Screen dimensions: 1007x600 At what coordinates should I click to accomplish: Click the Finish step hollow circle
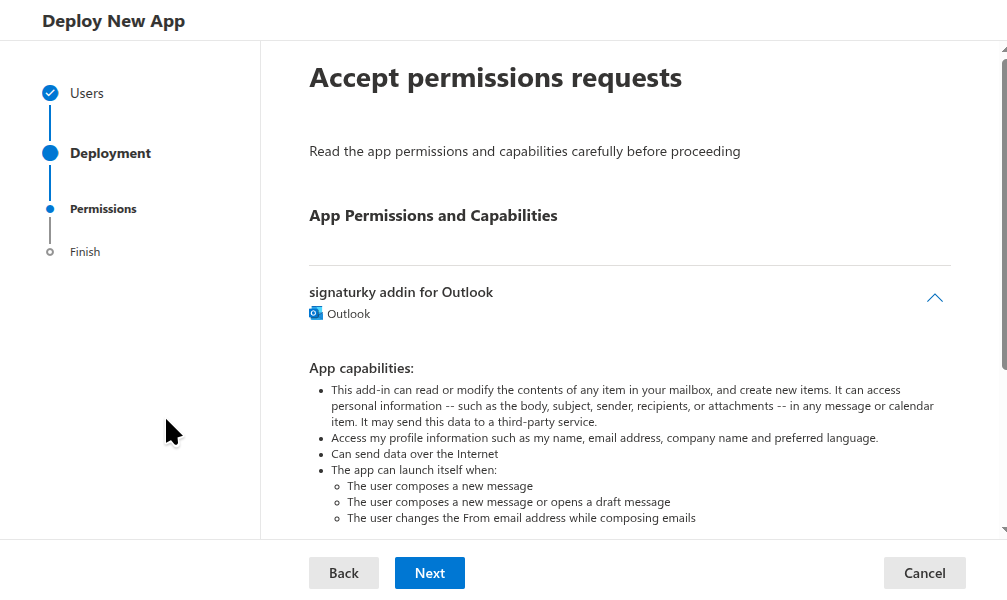[x=50, y=252]
